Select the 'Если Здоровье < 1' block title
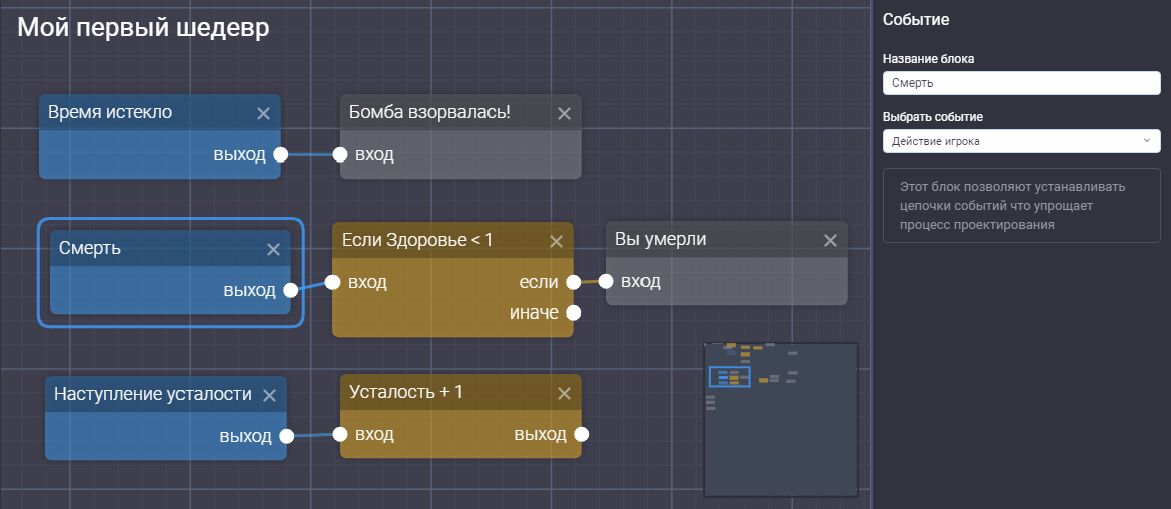The width and height of the screenshot is (1171, 509). (x=430, y=240)
